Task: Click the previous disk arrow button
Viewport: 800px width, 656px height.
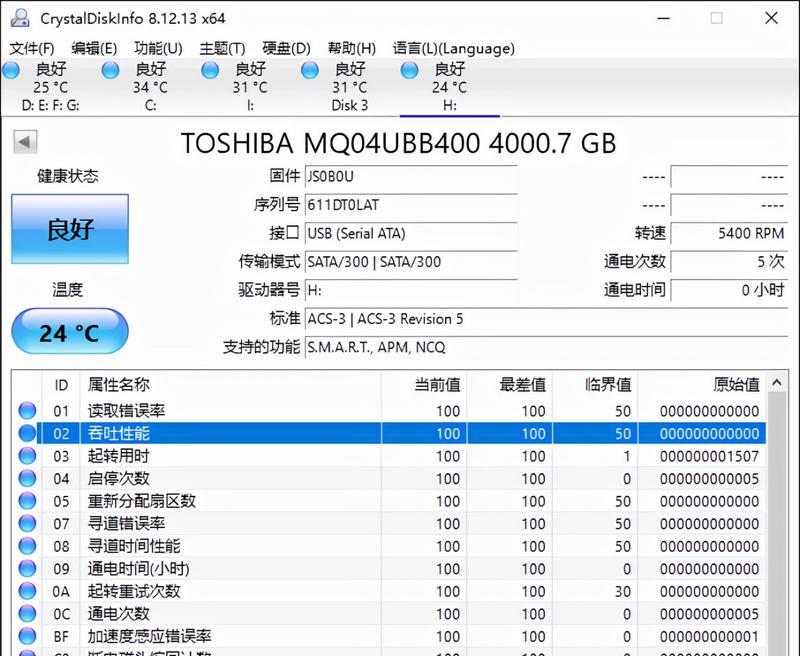Action: point(25,142)
